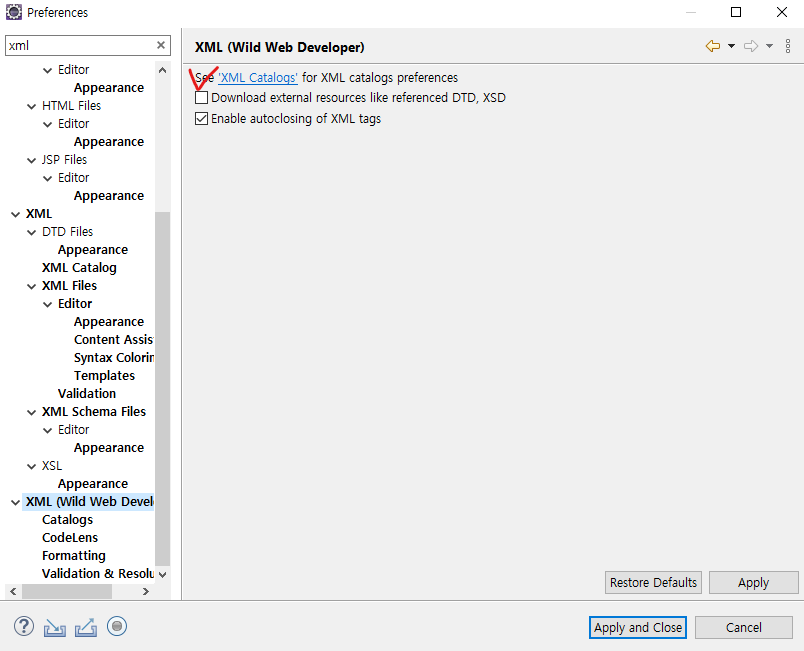The width and height of the screenshot is (804, 651).
Task: Collapse XML Schema Files node
Action: pos(32,412)
